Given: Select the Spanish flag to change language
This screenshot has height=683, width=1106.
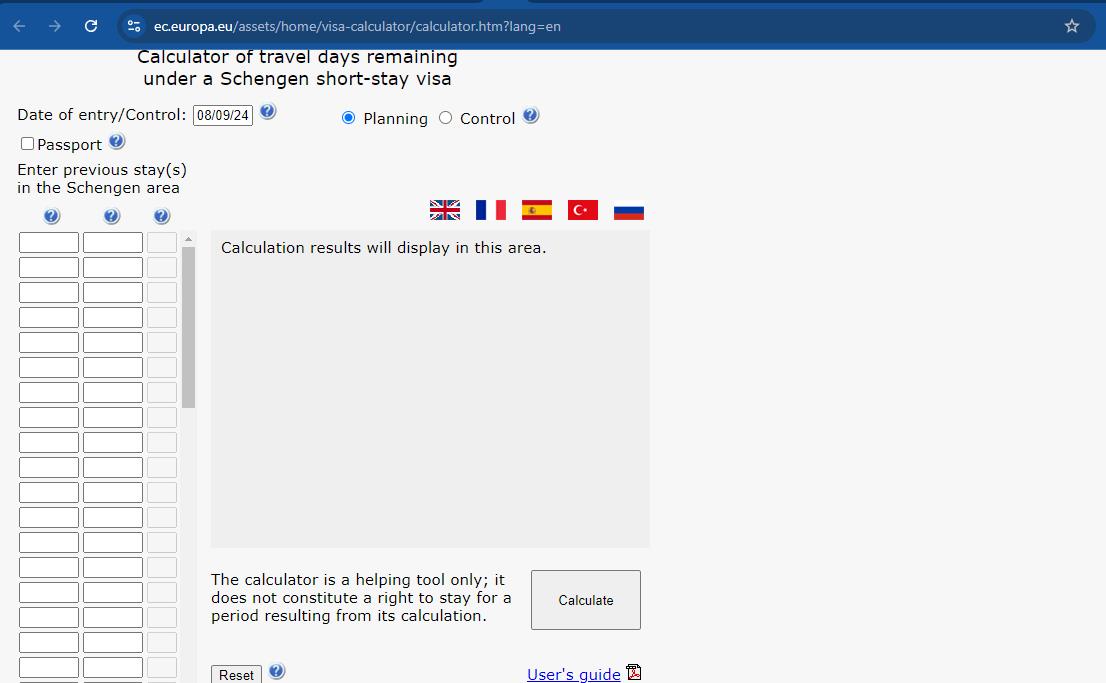Looking at the screenshot, I should (536, 210).
